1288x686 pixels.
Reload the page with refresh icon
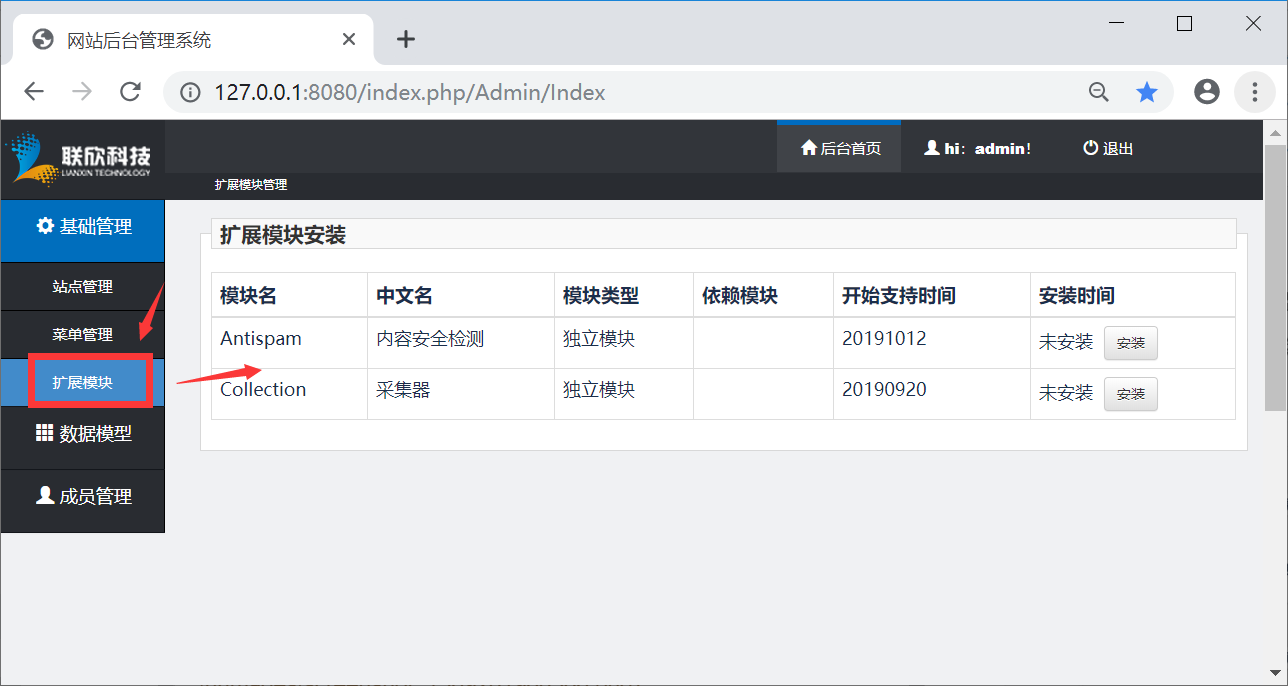(x=130, y=92)
